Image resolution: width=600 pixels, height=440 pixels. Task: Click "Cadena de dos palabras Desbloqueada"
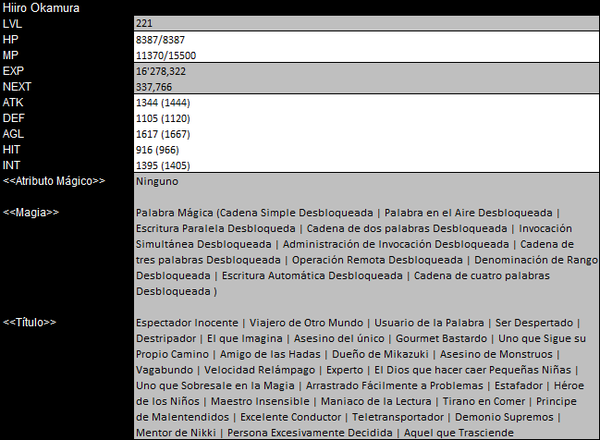point(407,228)
